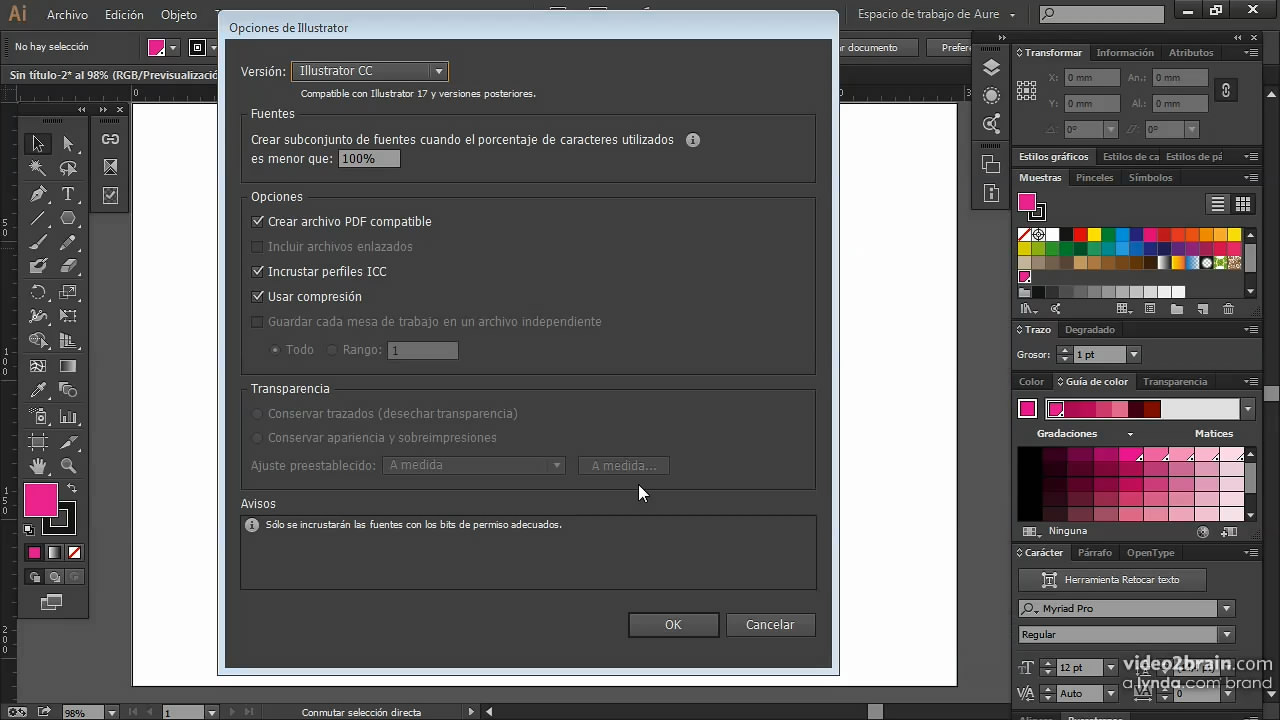Image resolution: width=1280 pixels, height=720 pixels.
Task: Open the Objeto menu
Action: (179, 15)
